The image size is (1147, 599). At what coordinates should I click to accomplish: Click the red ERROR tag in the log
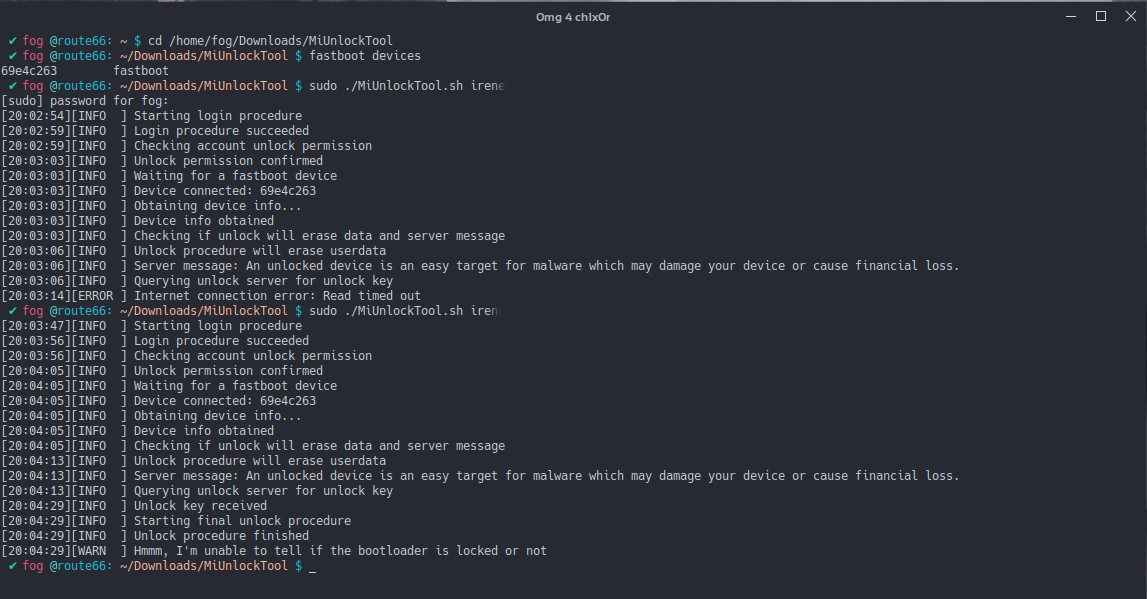99,296
